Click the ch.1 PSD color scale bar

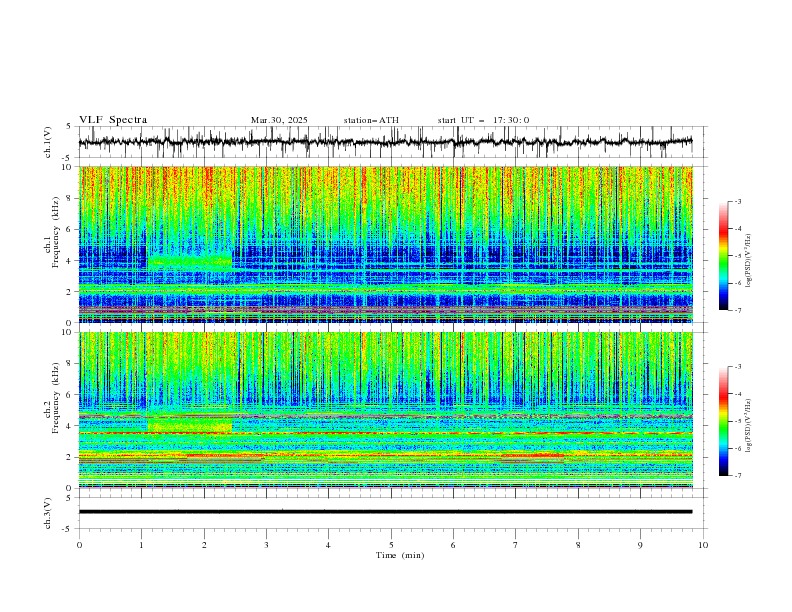[x=723, y=256]
